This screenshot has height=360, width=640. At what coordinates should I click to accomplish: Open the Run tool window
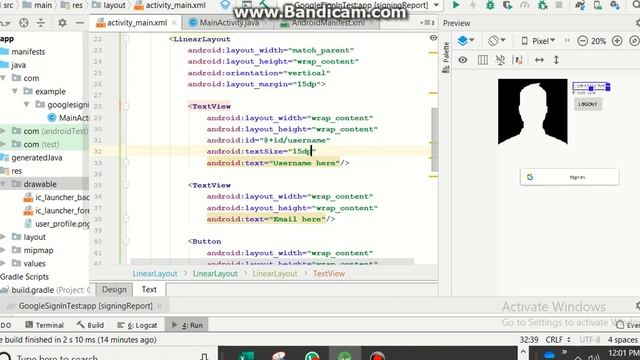tap(187, 325)
